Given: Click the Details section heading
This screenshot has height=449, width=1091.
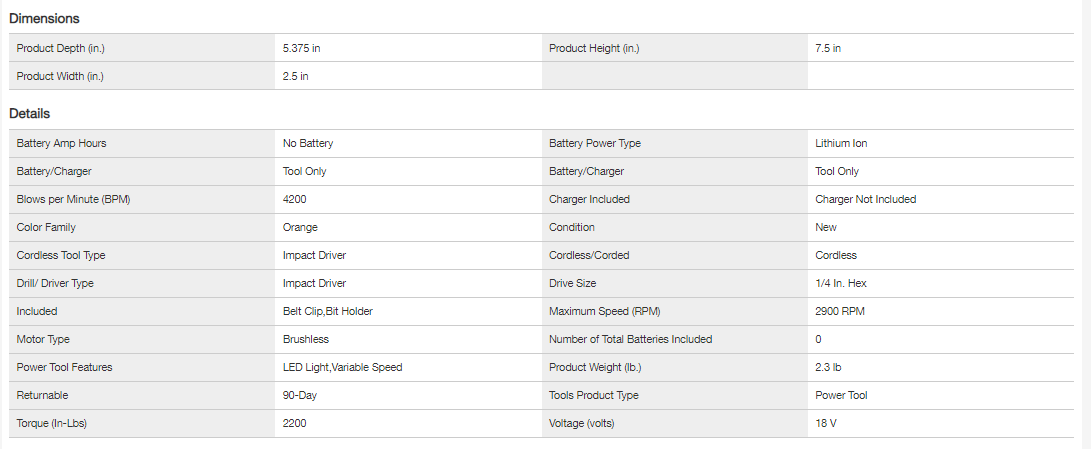Looking at the screenshot, I should (x=30, y=114).
